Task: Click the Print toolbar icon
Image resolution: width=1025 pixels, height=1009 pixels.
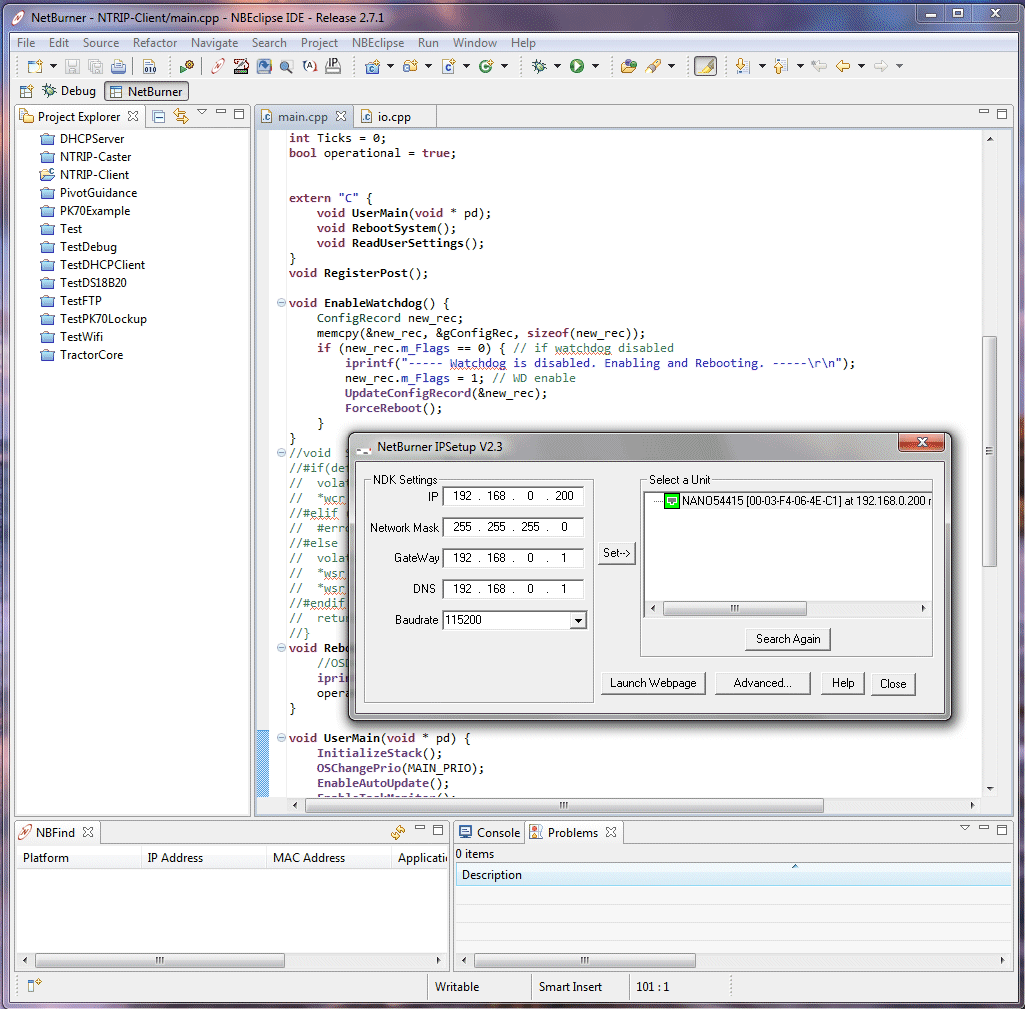Action: click(x=118, y=66)
